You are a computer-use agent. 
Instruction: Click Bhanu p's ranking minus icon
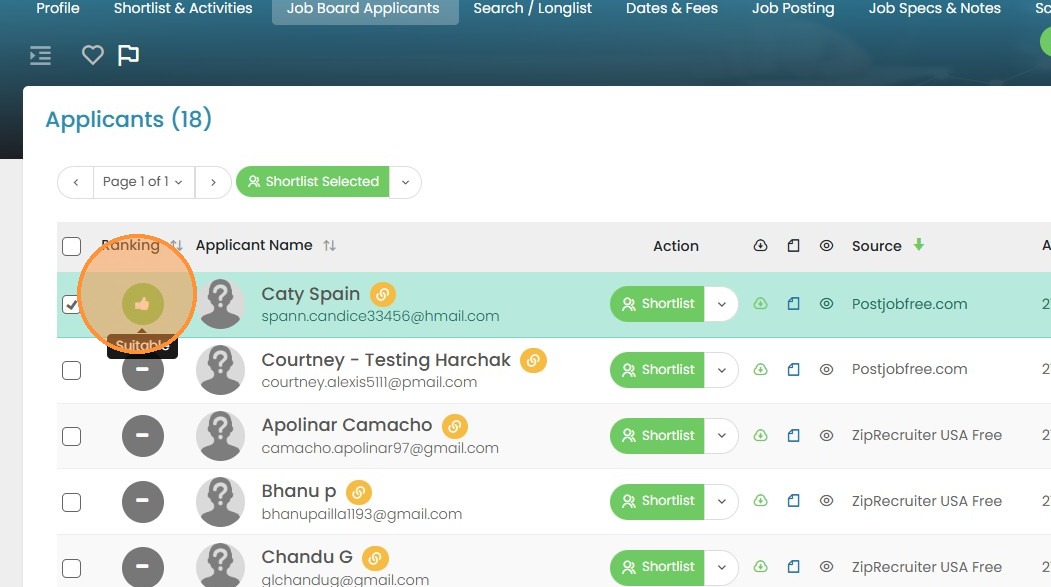point(143,501)
